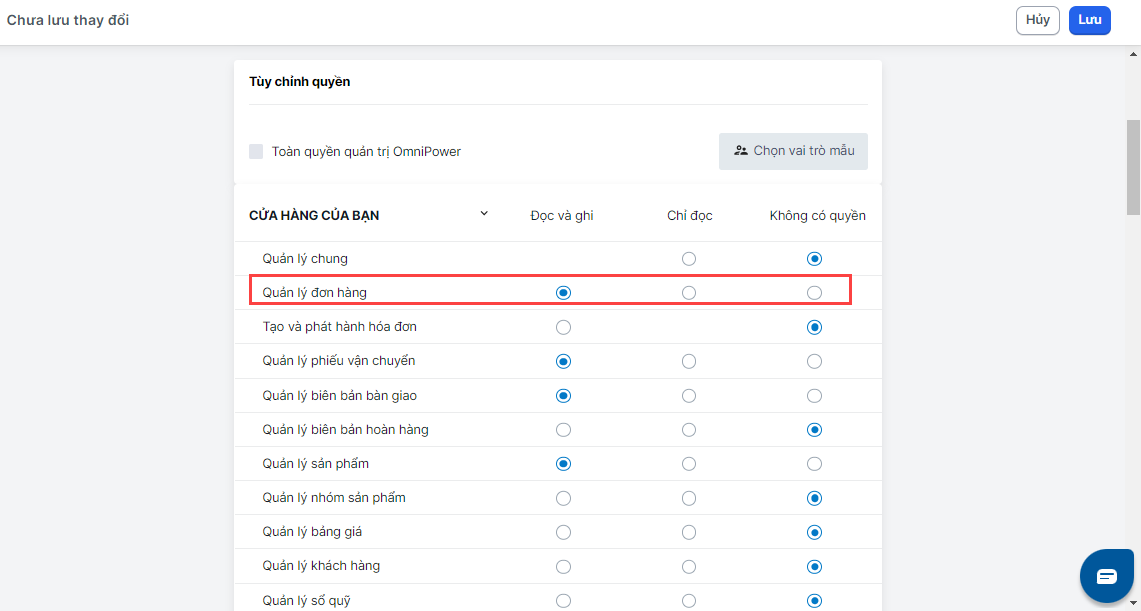
Task: Click the Hủy cancel button
Action: tap(1037, 21)
